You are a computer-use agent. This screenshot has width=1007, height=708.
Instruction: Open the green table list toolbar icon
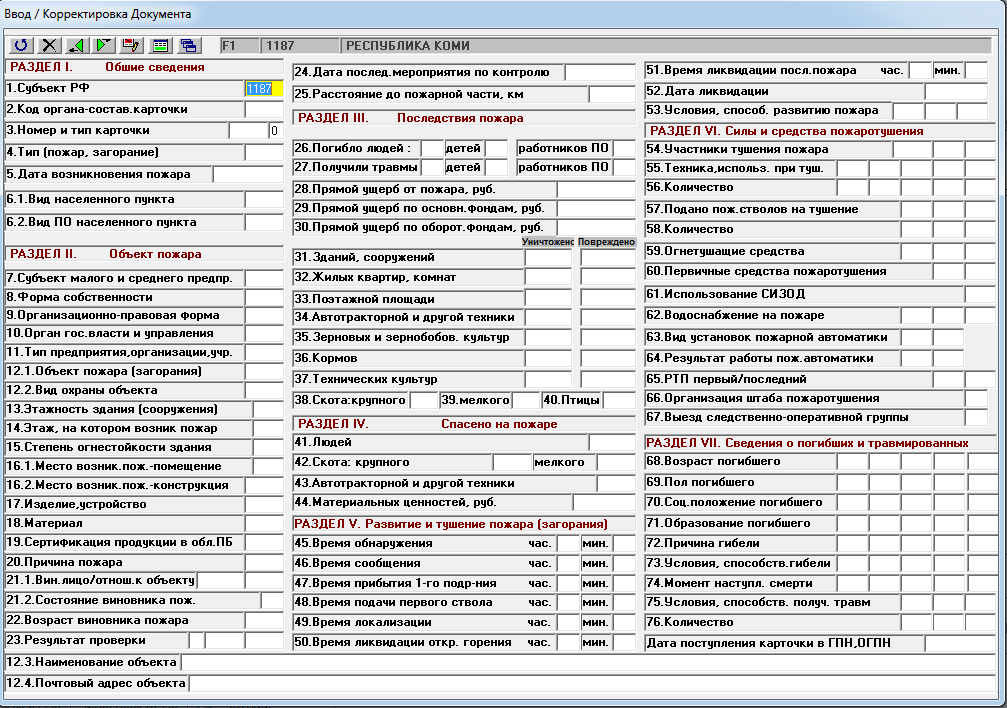(160, 45)
